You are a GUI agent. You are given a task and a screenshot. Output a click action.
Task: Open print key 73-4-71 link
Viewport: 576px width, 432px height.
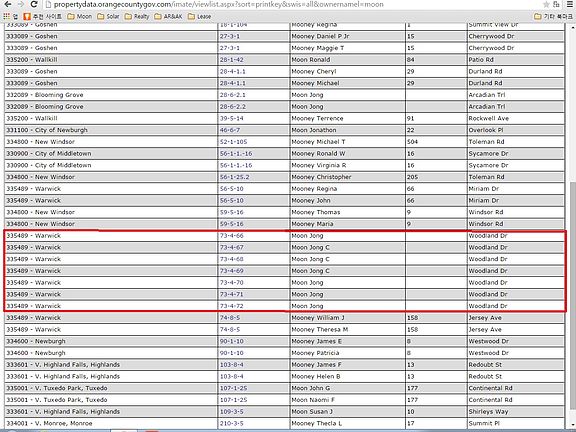(231, 294)
